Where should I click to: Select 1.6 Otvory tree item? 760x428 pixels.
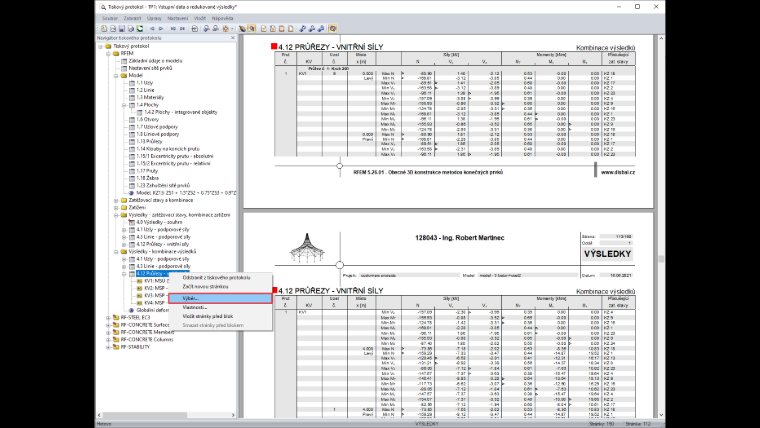tap(147, 120)
